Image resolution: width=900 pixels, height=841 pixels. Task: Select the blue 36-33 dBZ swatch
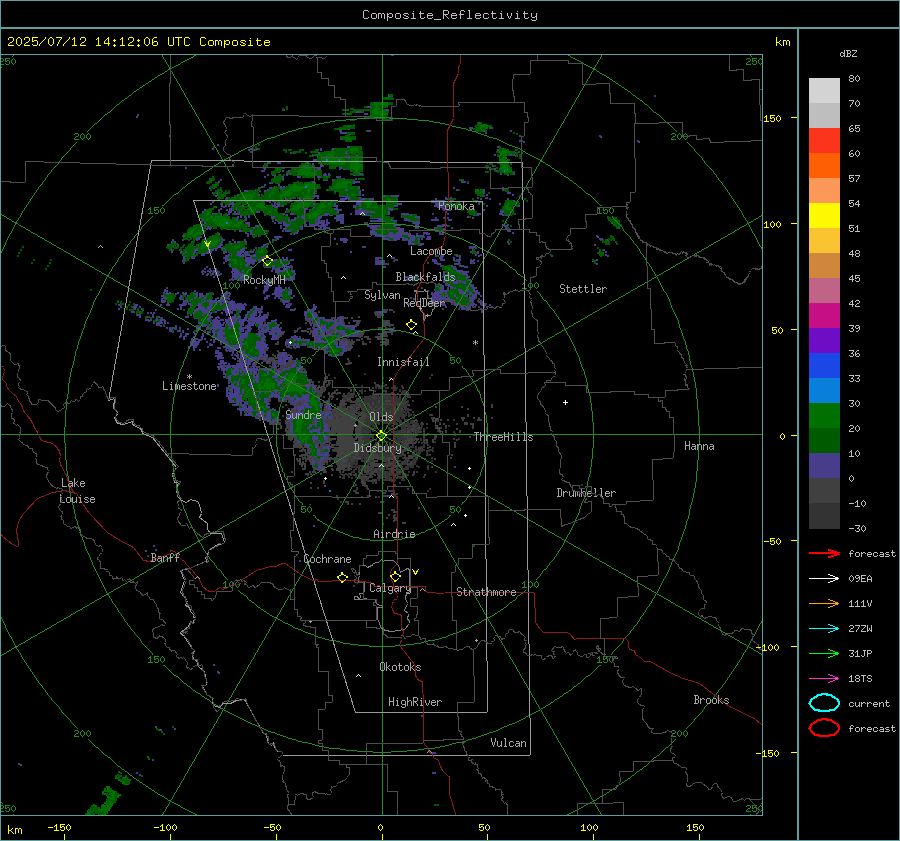[824, 365]
